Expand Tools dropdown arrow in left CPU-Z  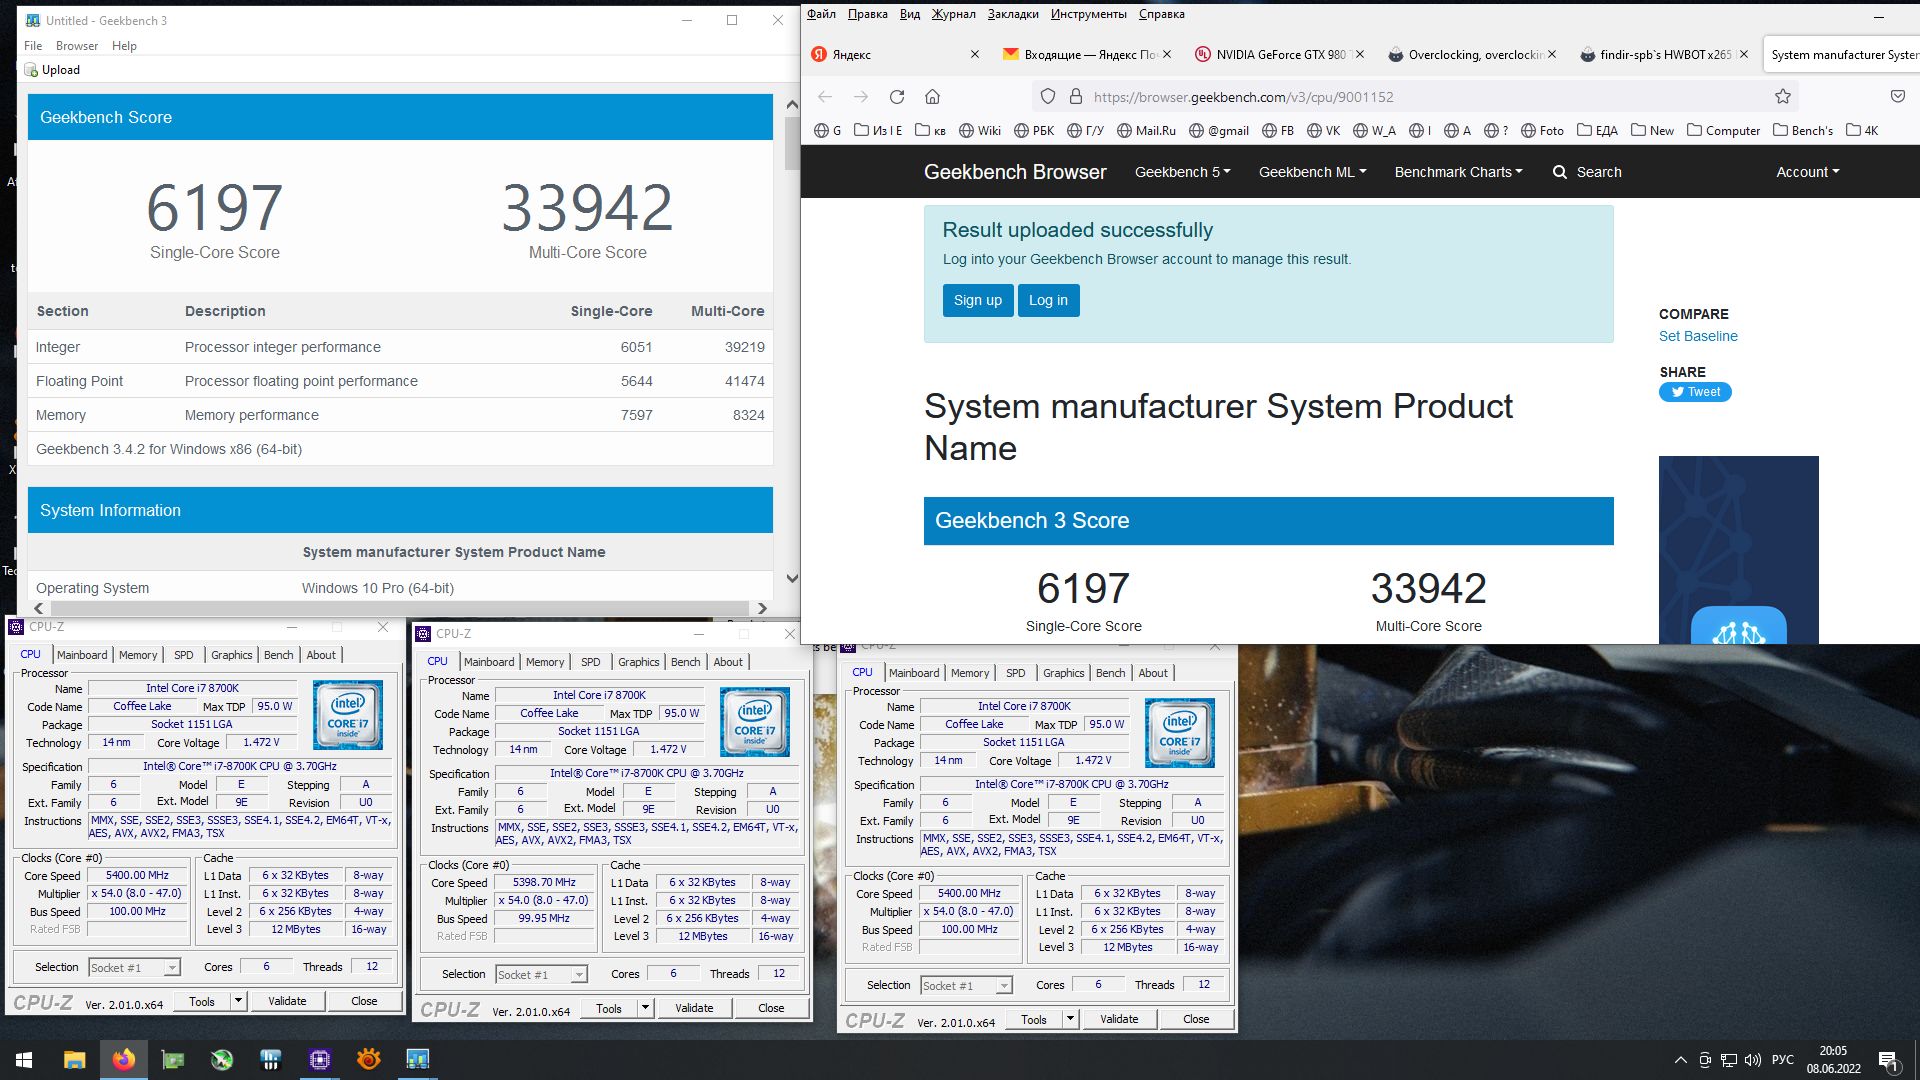click(238, 1001)
